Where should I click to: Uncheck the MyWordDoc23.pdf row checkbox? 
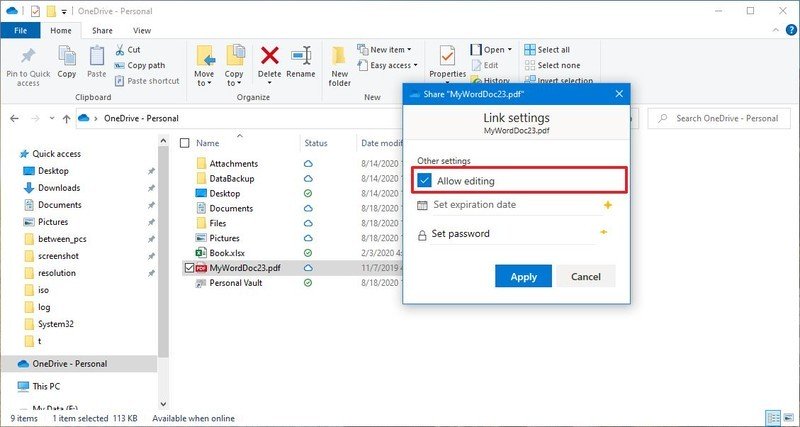189,268
